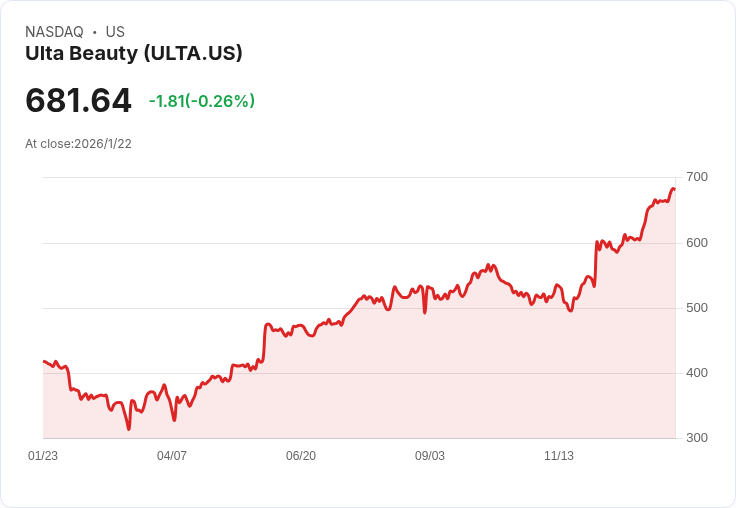Click the 500 price axis label
This screenshot has width=736, height=508.
pyautogui.click(x=697, y=308)
